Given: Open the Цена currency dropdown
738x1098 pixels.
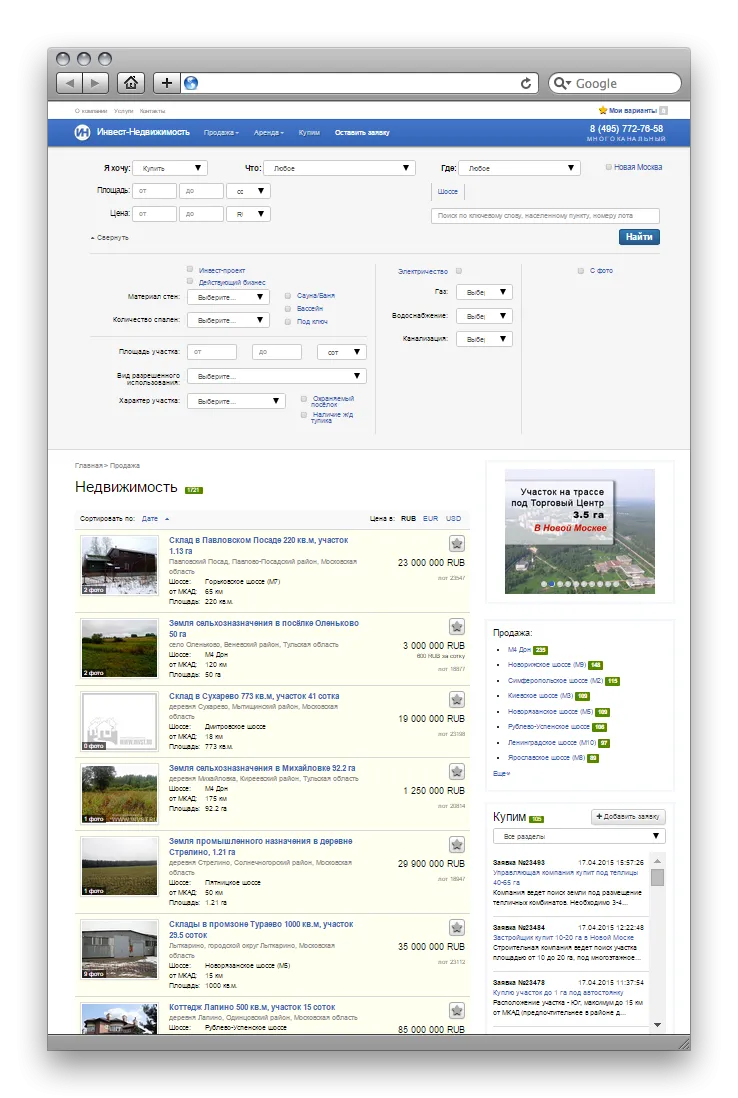Looking at the screenshot, I should pyautogui.click(x=249, y=214).
